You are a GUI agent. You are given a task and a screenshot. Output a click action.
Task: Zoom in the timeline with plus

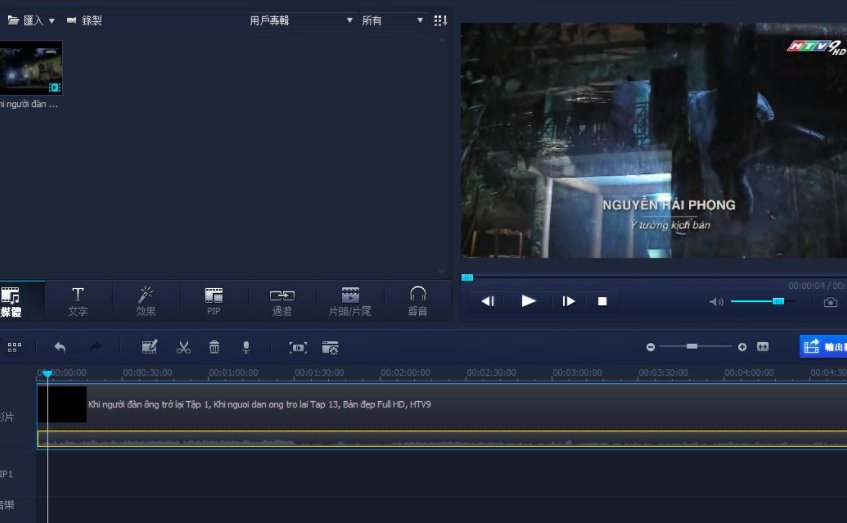(742, 347)
